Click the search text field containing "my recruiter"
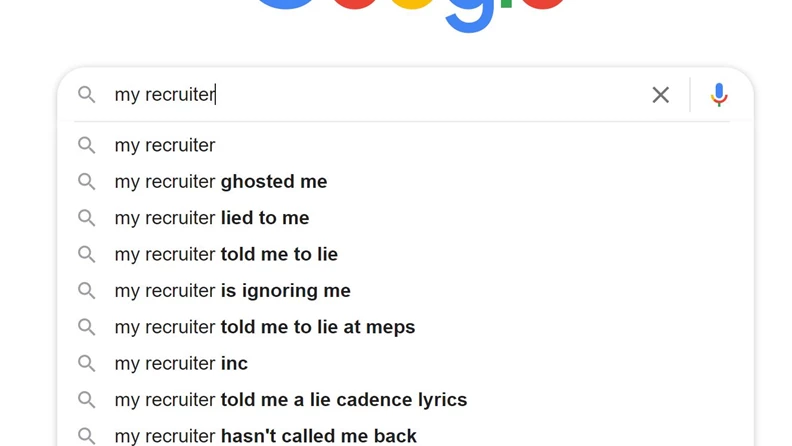 point(380,95)
